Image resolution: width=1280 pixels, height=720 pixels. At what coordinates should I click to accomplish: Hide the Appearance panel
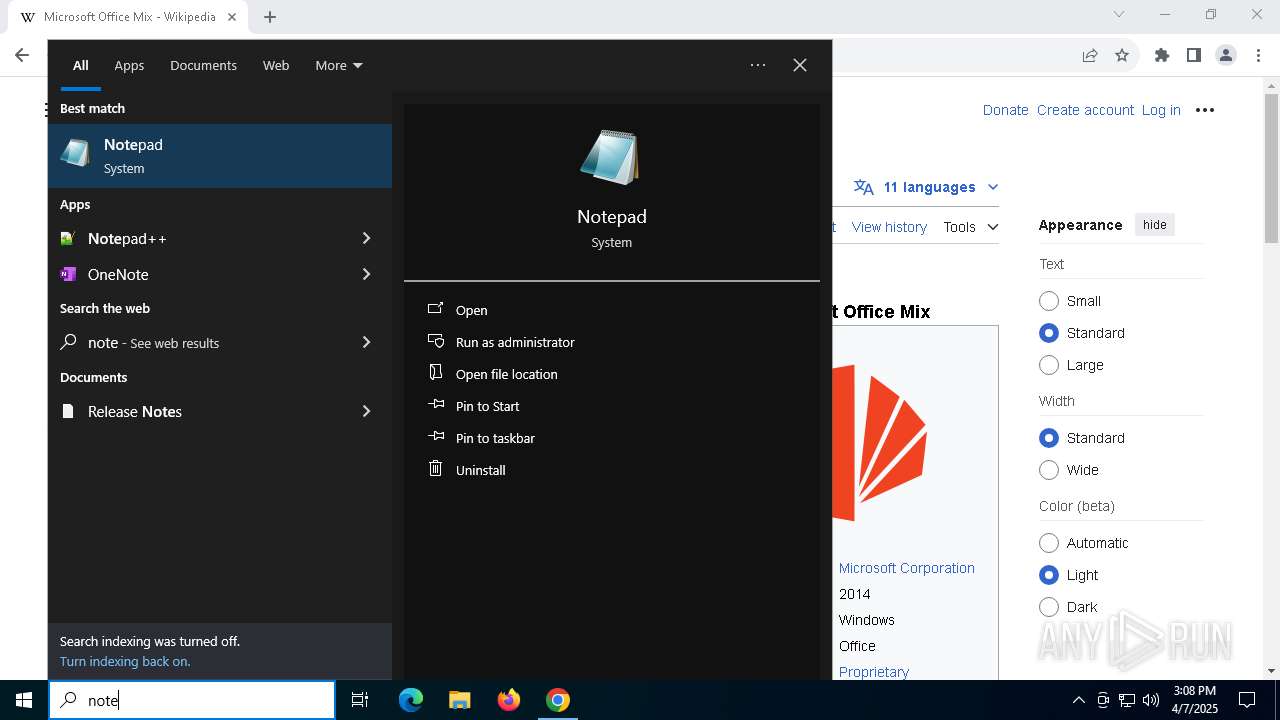pos(1155,225)
